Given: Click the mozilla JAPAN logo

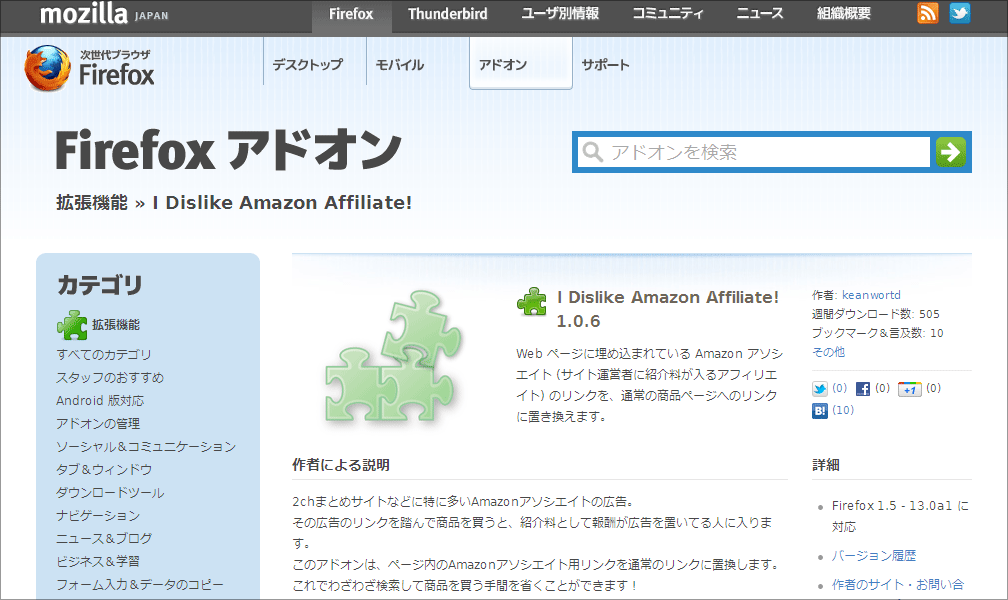Looking at the screenshot, I should pos(104,14).
